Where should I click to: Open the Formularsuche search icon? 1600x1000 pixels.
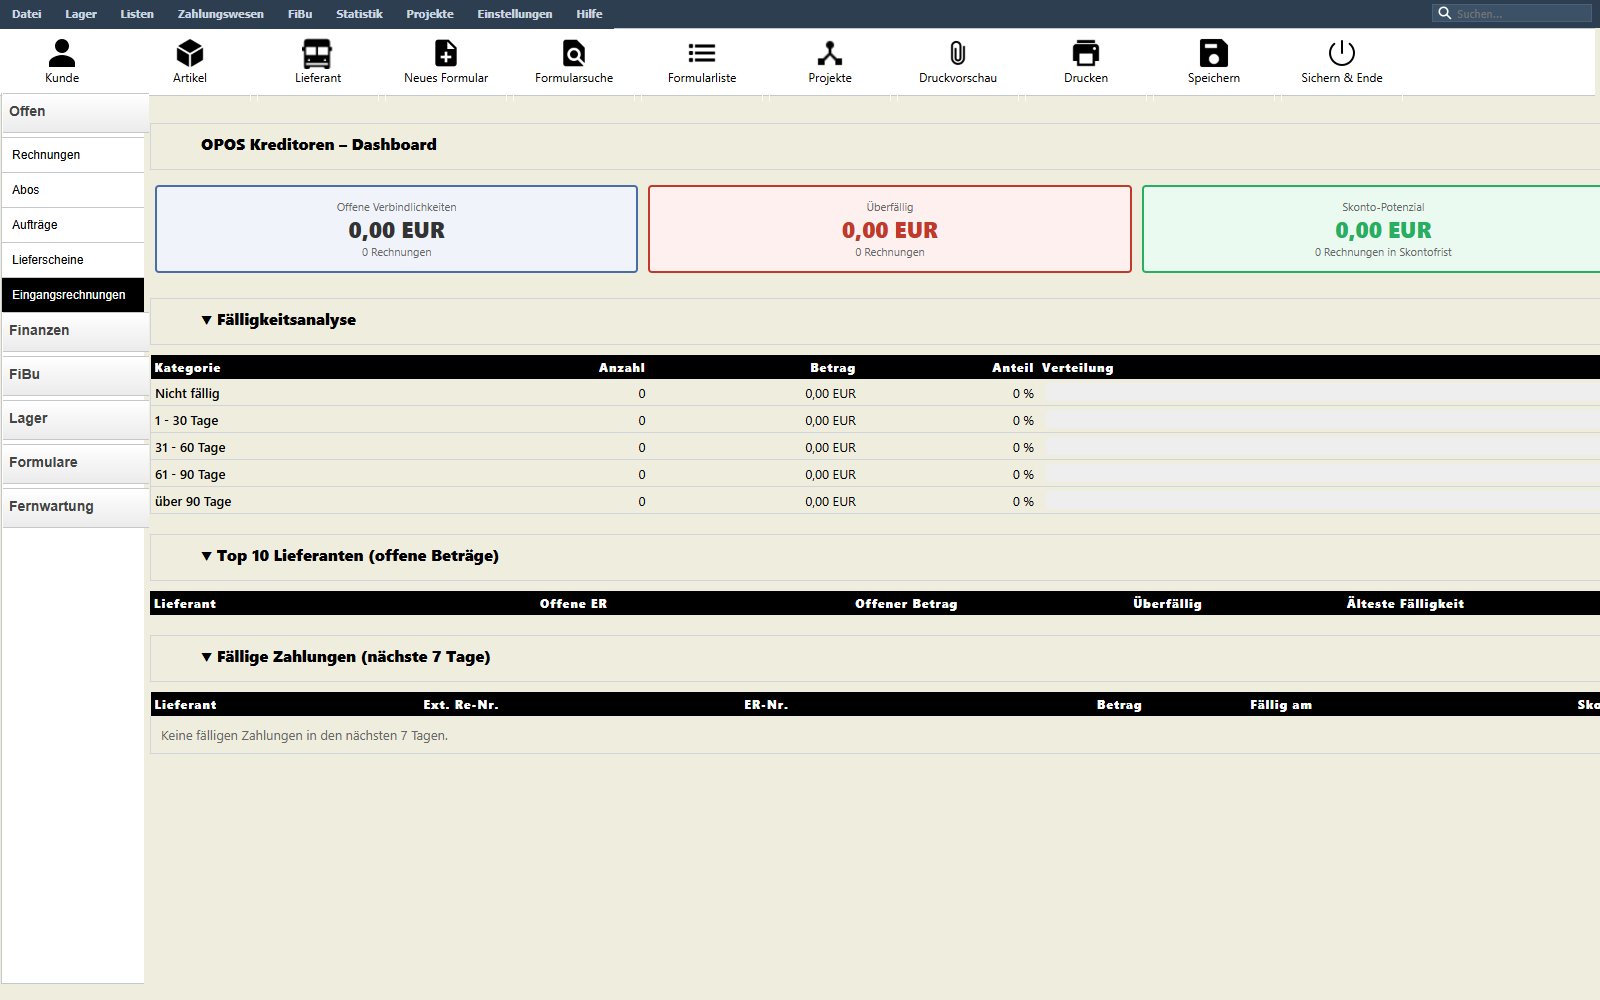click(x=574, y=53)
